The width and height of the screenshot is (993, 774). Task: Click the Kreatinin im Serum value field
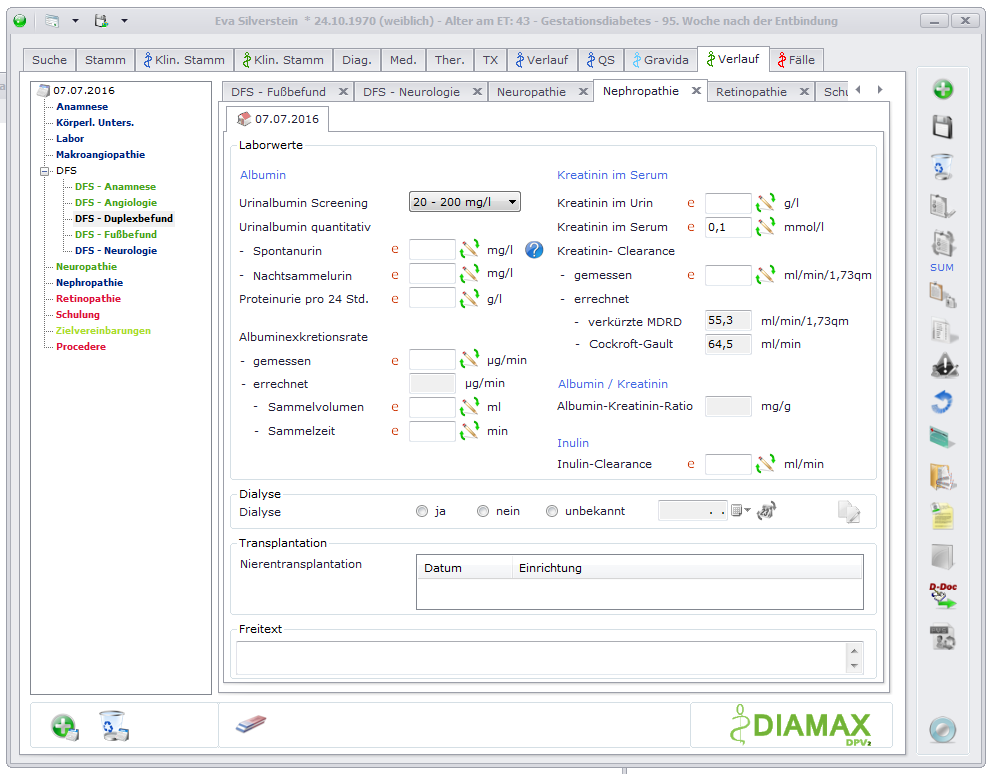[728, 227]
